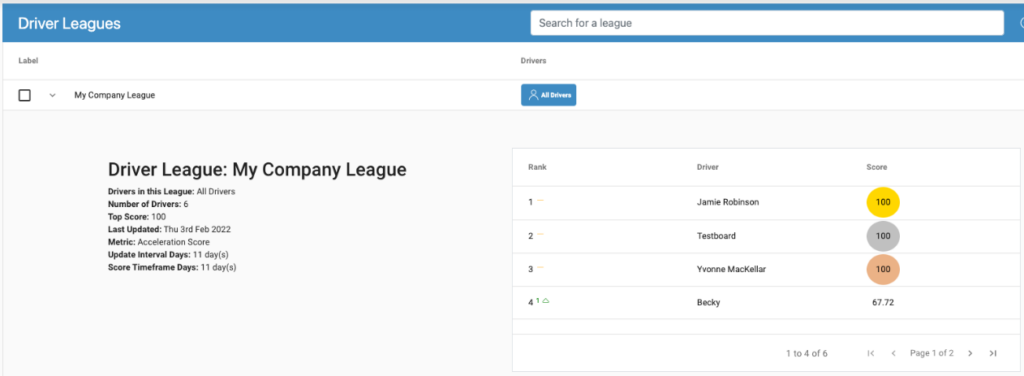Click the Score Timeframe Days line
Image resolution: width=1024 pixels, height=376 pixels.
click(x=172, y=268)
